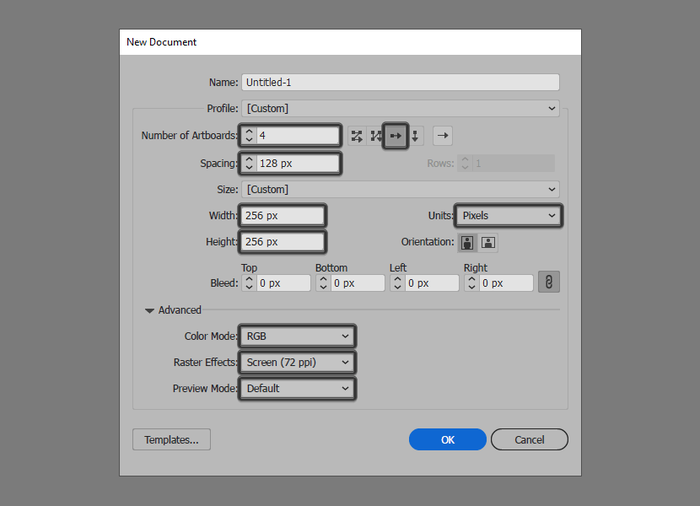Screen dimensions: 700x506
Task: Choose Arrange by Column layout icon
Action: click(415, 135)
